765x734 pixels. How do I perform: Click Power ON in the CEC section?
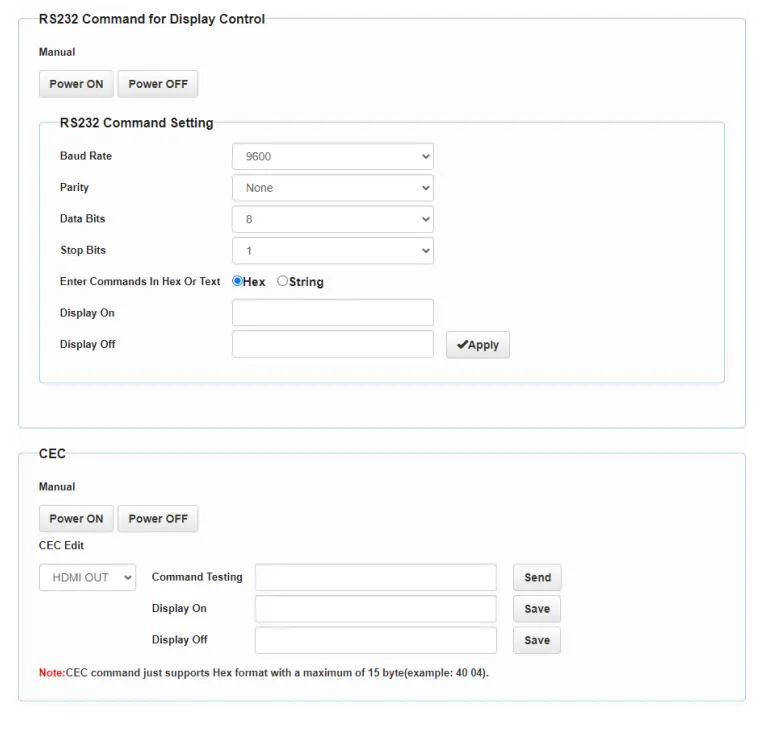pyautogui.click(x=76, y=519)
